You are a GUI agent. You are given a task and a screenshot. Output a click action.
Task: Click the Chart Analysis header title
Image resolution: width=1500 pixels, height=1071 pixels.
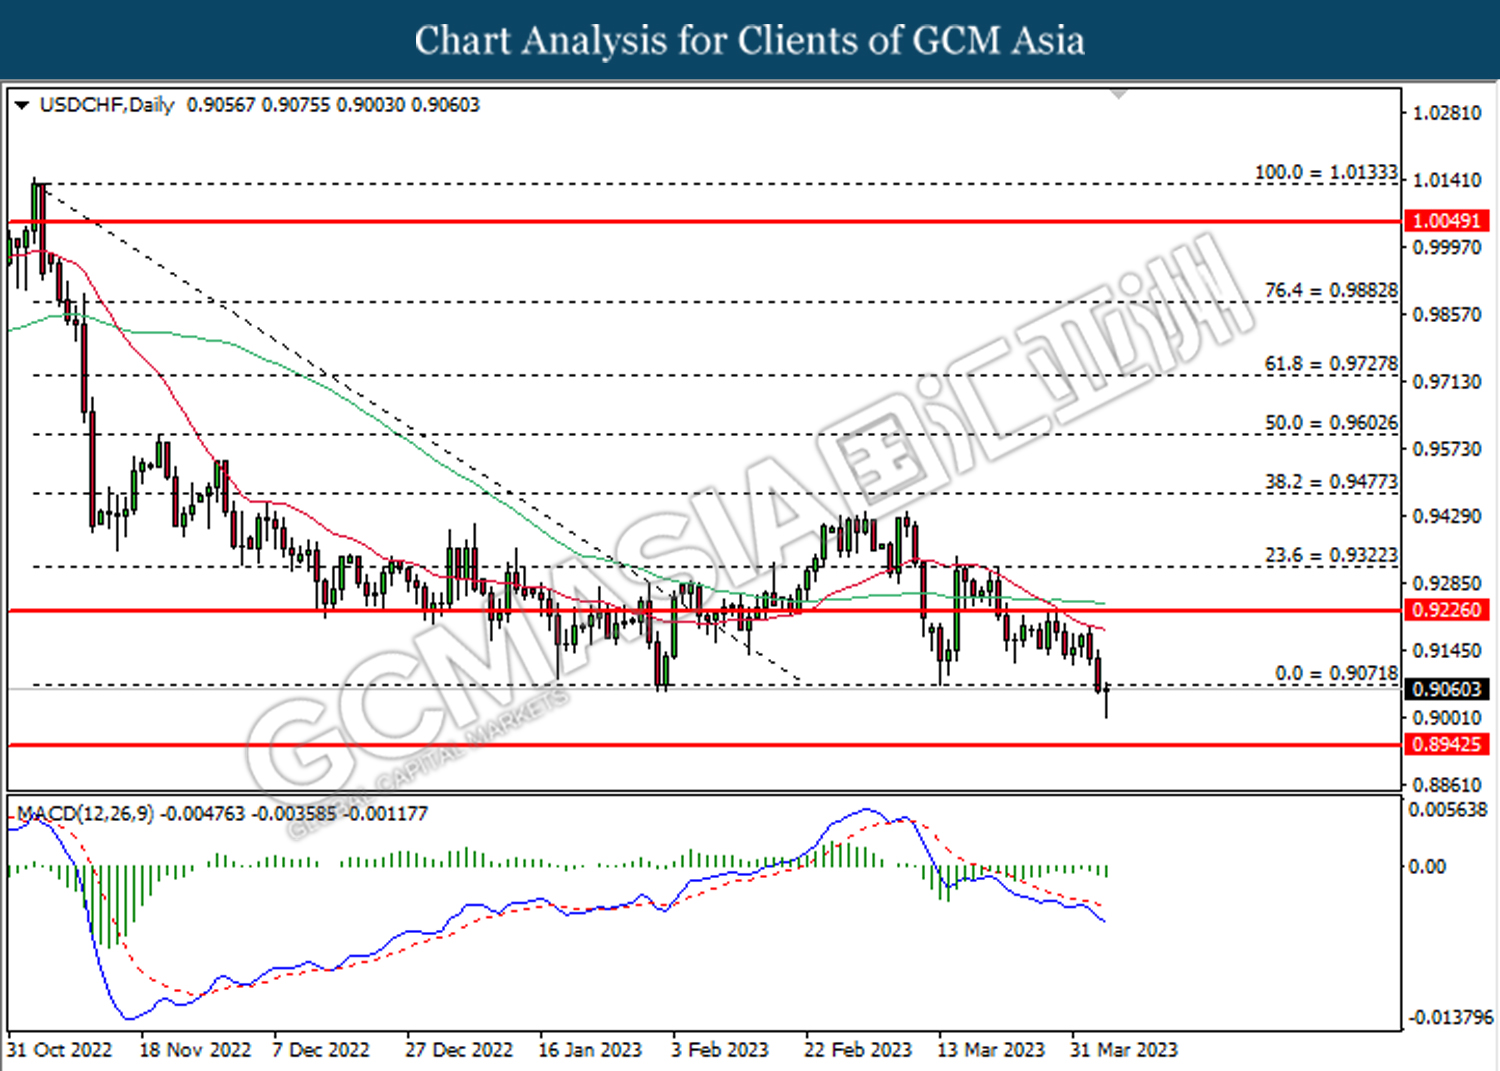[x=749, y=41]
